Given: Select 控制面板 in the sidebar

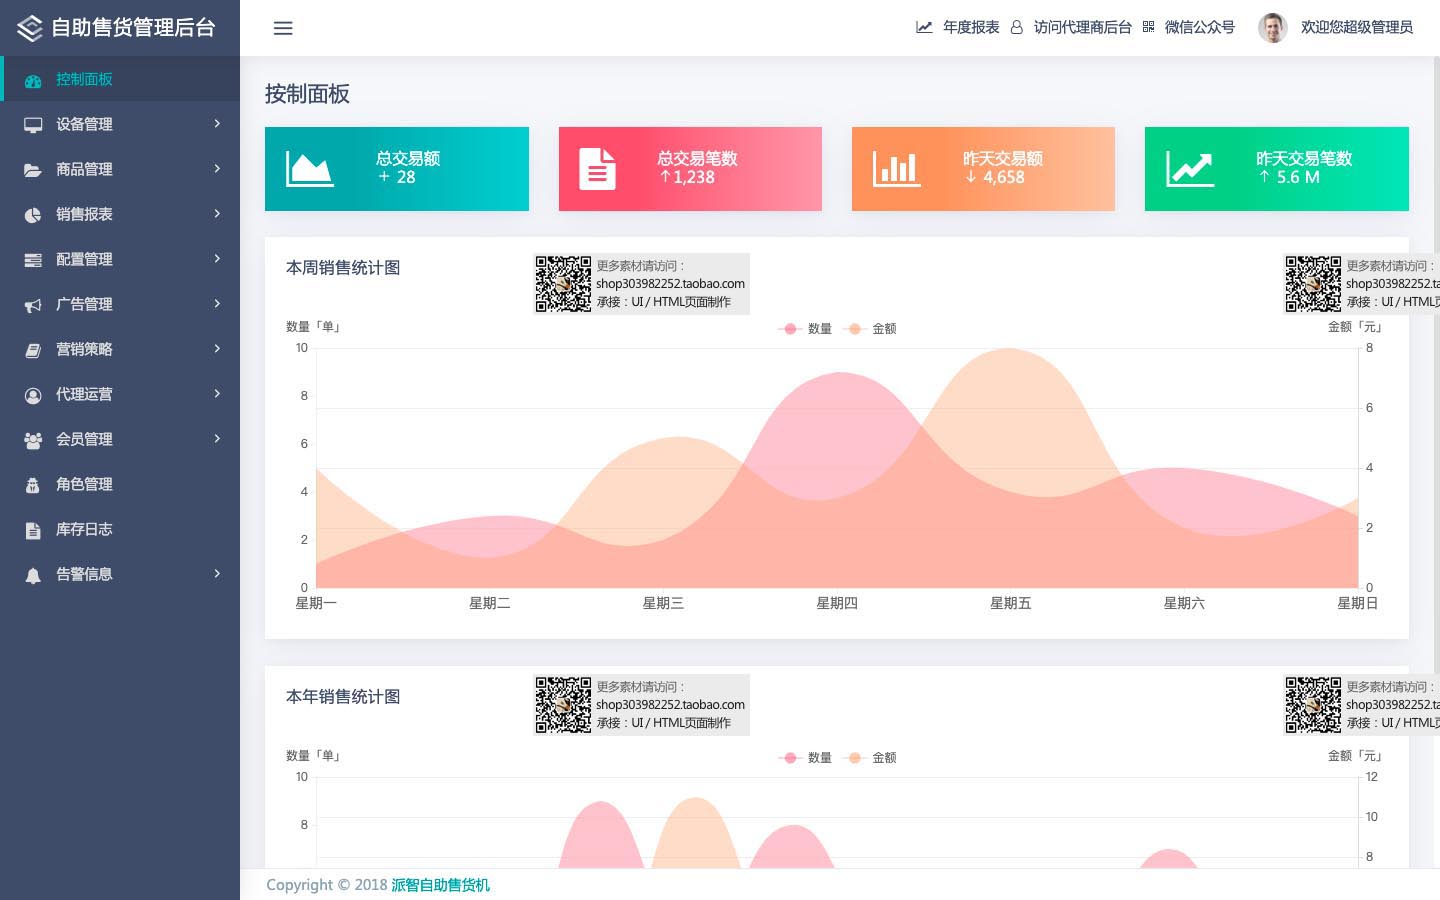Looking at the screenshot, I should click(84, 79).
